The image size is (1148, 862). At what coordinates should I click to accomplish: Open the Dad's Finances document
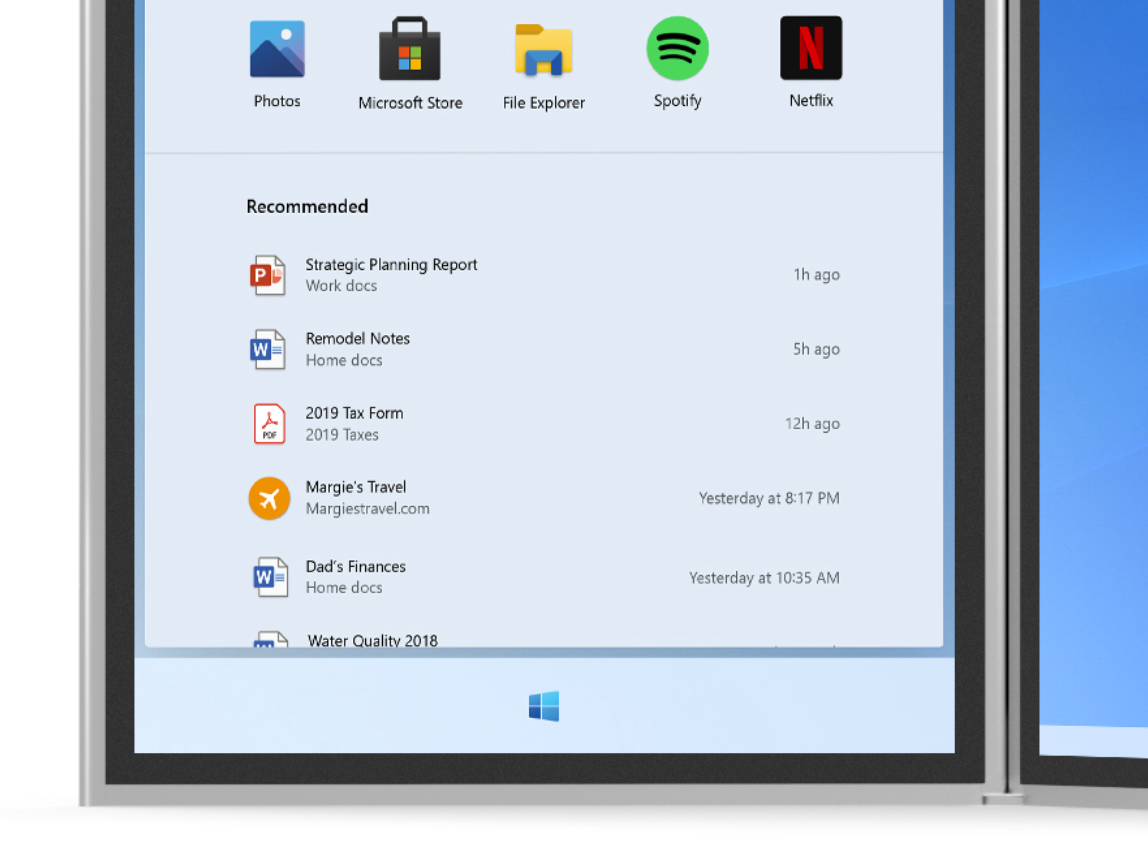pos(543,577)
